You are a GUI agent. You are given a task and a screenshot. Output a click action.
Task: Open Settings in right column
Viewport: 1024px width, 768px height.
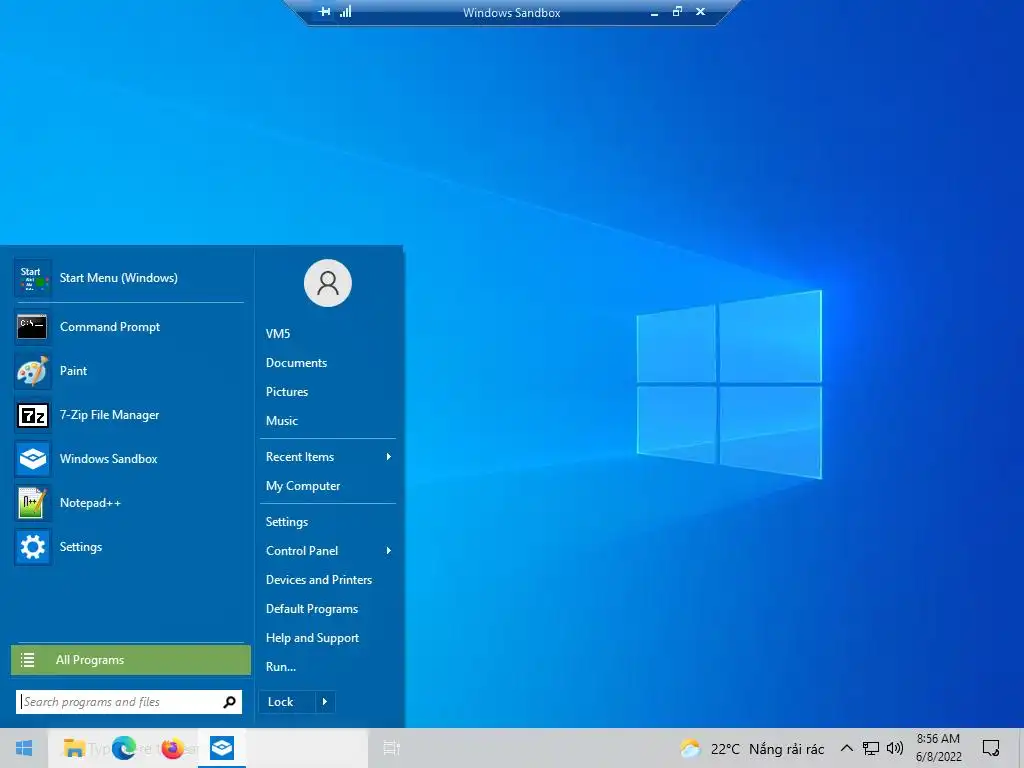click(287, 522)
